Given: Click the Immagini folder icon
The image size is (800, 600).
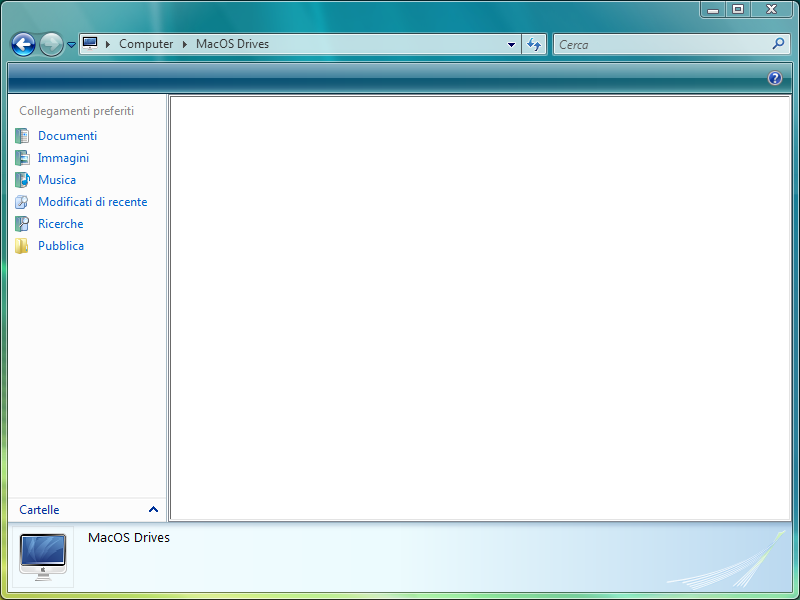Looking at the screenshot, I should pos(22,158).
